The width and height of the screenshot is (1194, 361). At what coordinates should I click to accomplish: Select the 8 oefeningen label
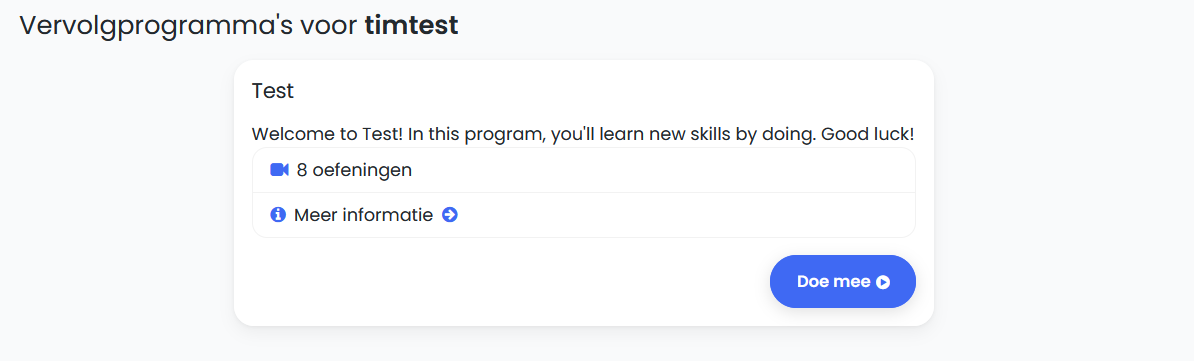pyautogui.click(x=354, y=170)
